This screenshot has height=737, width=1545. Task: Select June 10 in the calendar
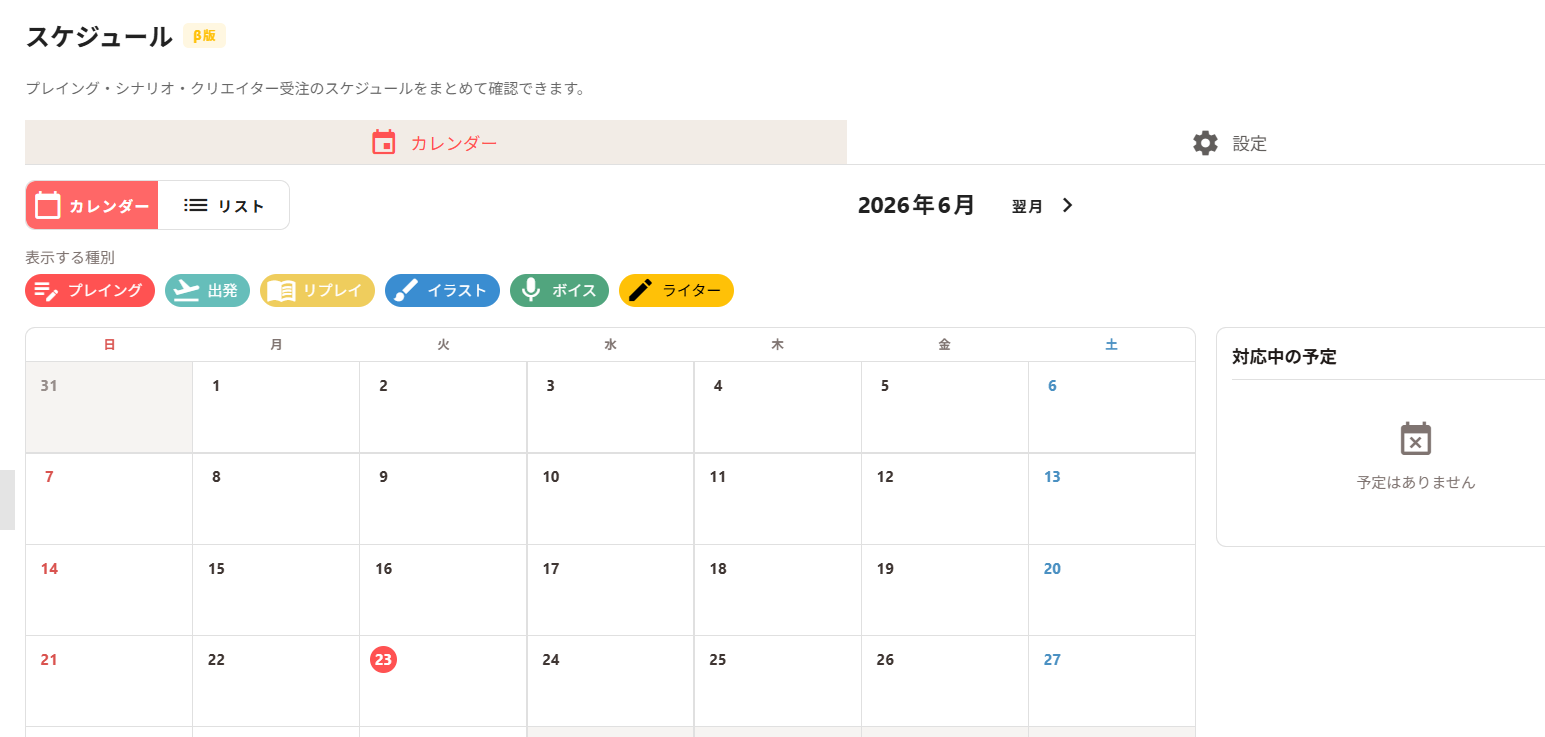(611, 499)
